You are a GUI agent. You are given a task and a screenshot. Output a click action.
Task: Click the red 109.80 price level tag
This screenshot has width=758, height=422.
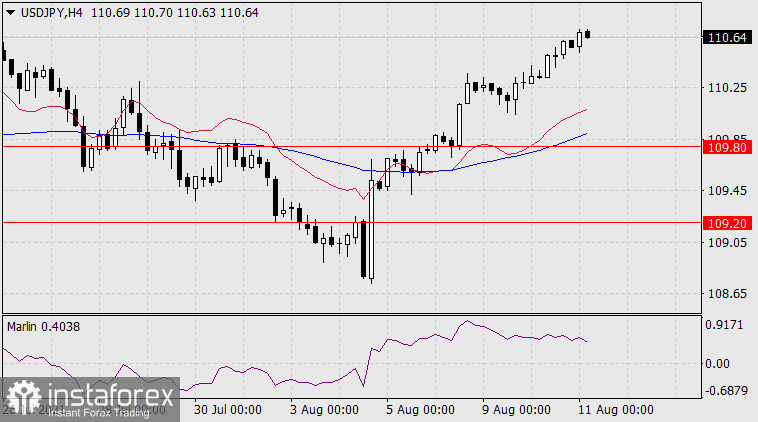(x=727, y=146)
